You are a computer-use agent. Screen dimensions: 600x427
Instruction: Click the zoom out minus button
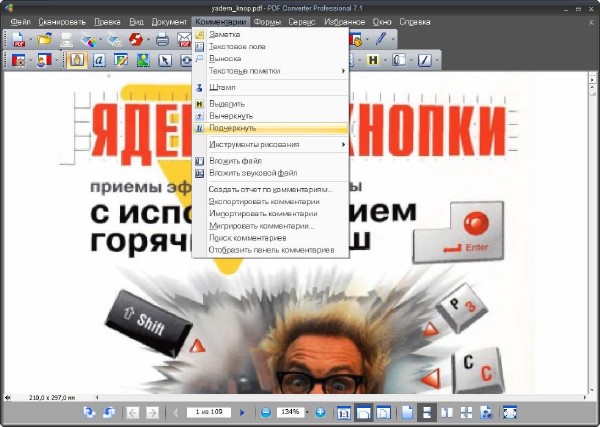pos(266,412)
